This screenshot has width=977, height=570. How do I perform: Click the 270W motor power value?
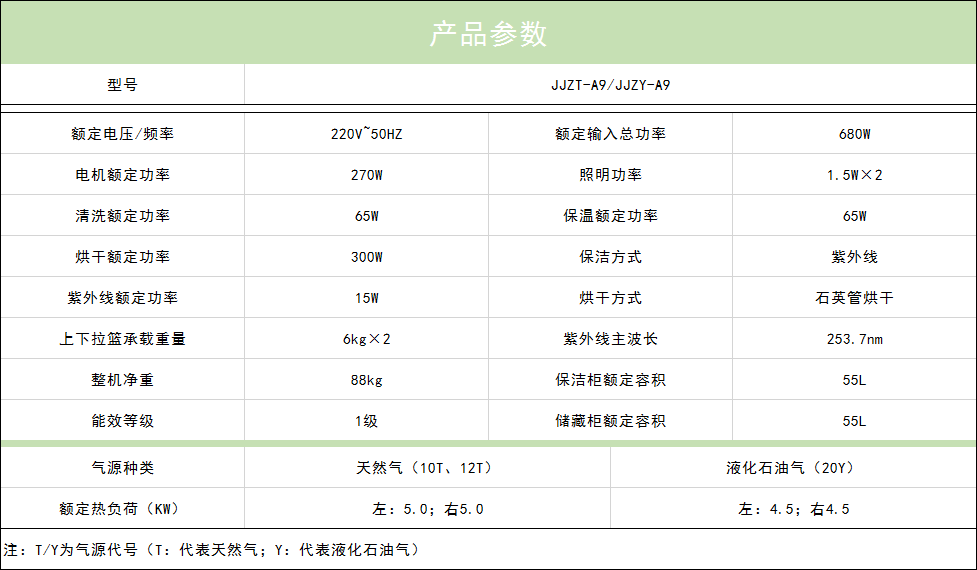pos(366,175)
